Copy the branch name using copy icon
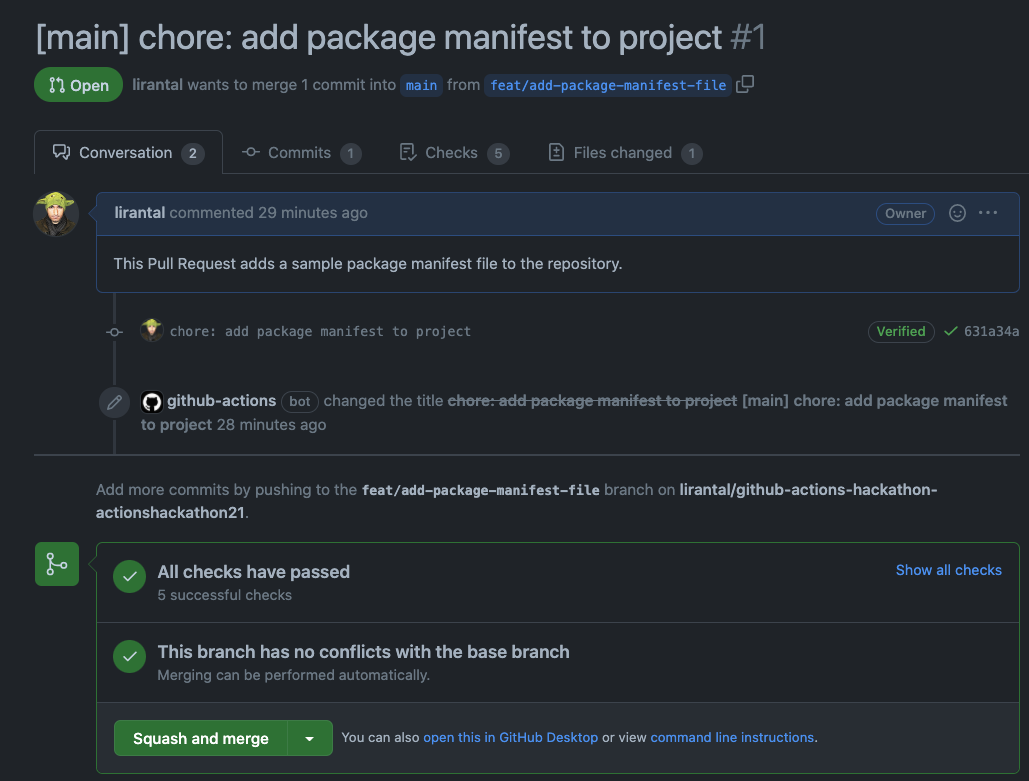This screenshot has height=781, width=1029. (745, 85)
